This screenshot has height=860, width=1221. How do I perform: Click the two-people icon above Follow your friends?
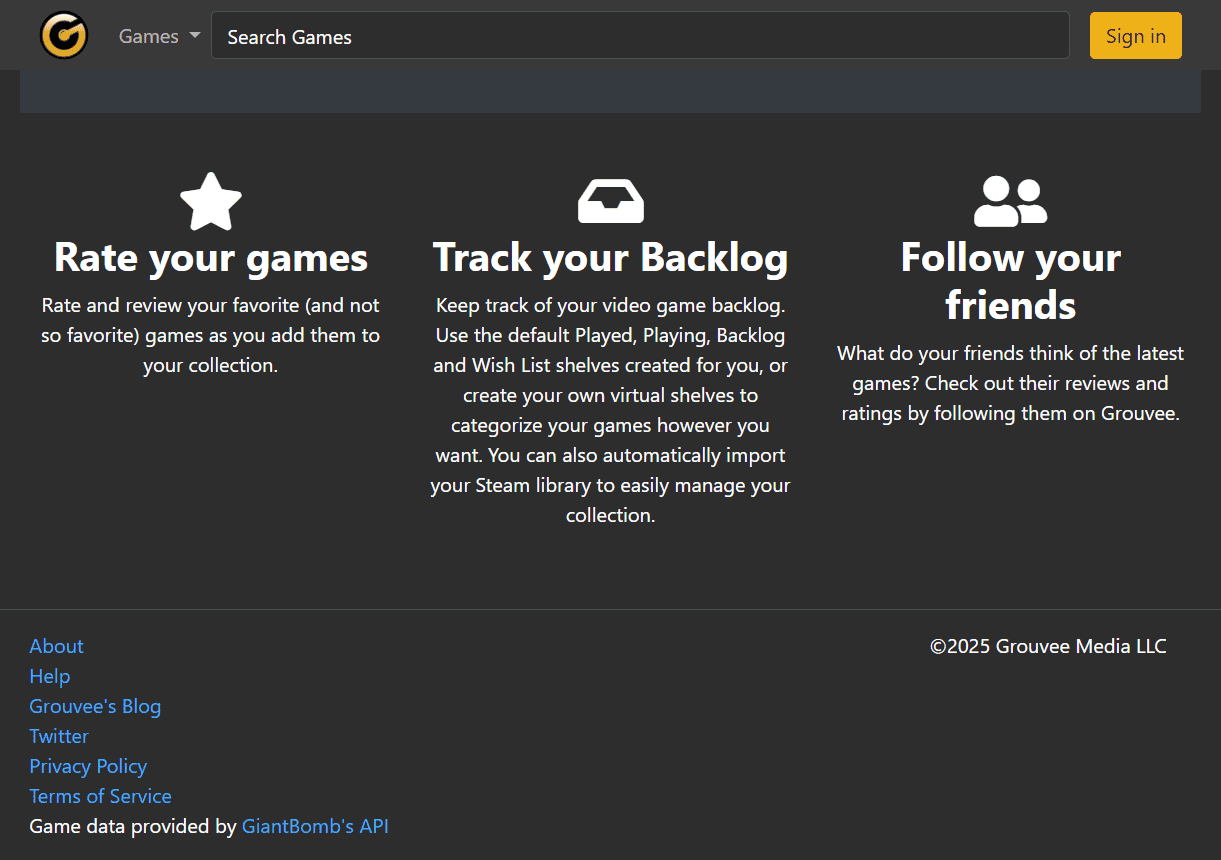(1010, 201)
